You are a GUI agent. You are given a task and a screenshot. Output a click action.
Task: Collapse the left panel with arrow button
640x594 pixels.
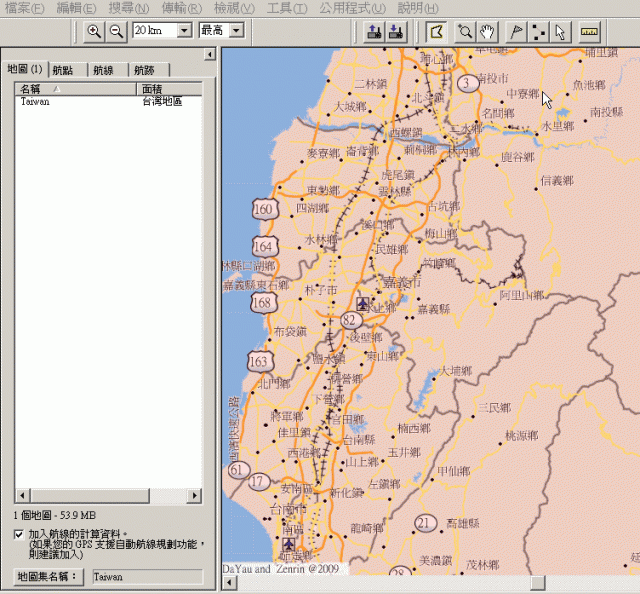pyautogui.click(x=209, y=54)
